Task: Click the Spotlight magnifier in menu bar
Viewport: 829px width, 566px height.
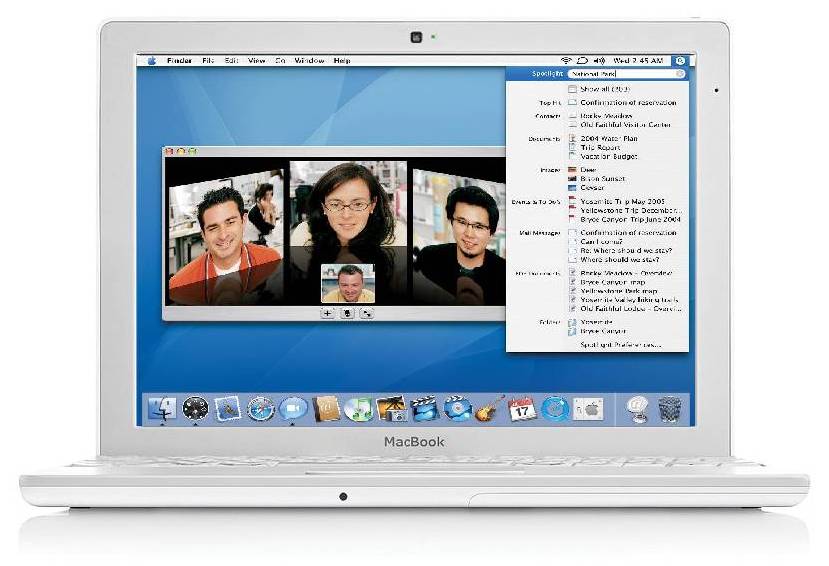Action: coord(680,61)
